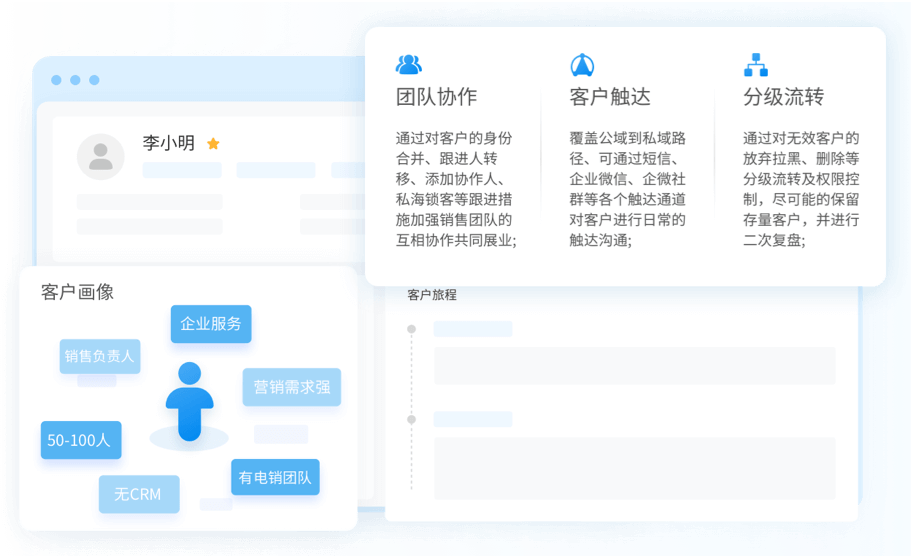
Task: Open the 分级流转 heading
Action: (x=783, y=97)
